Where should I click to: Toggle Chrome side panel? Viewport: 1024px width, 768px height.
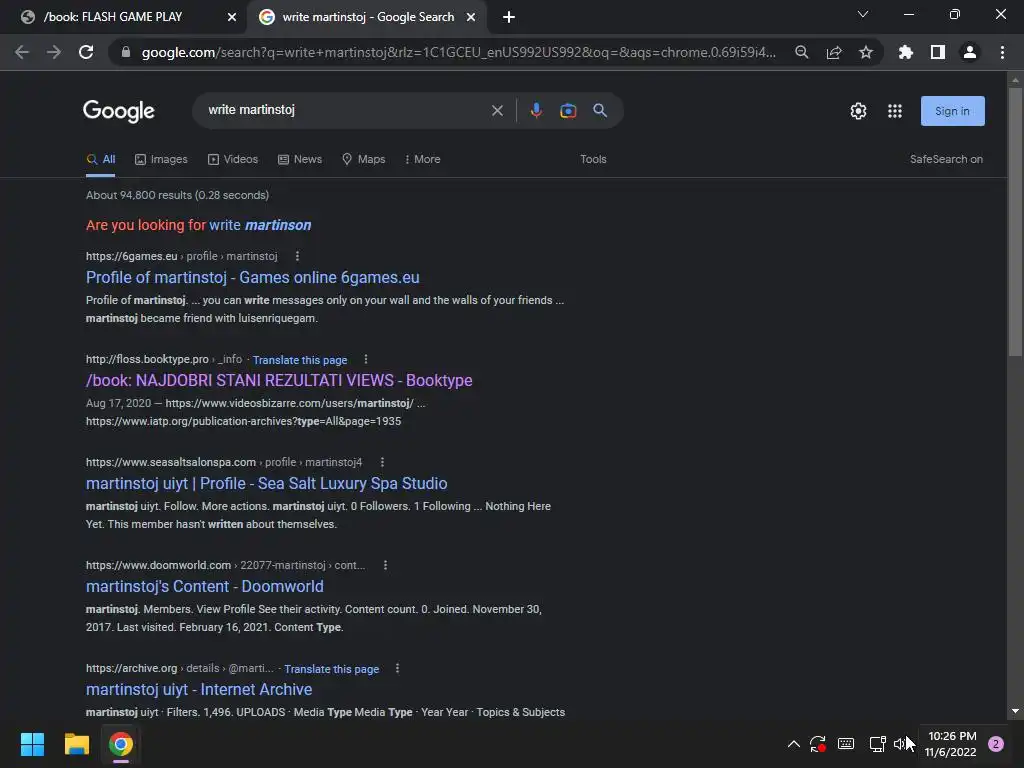pos(938,52)
